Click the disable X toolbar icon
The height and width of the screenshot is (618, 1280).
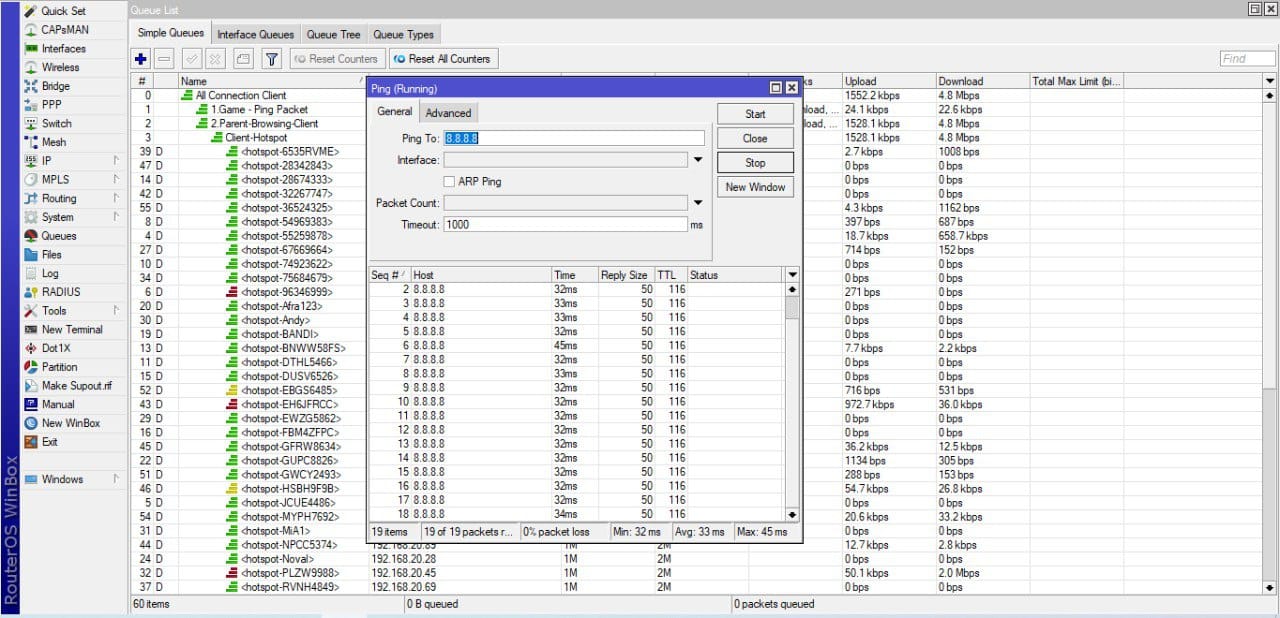pos(215,59)
